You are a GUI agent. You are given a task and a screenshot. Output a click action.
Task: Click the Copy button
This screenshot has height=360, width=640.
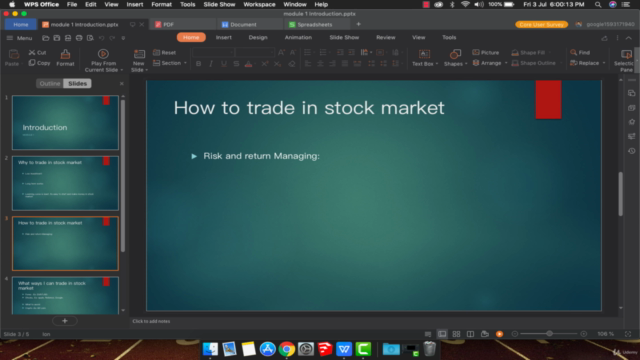(39, 63)
